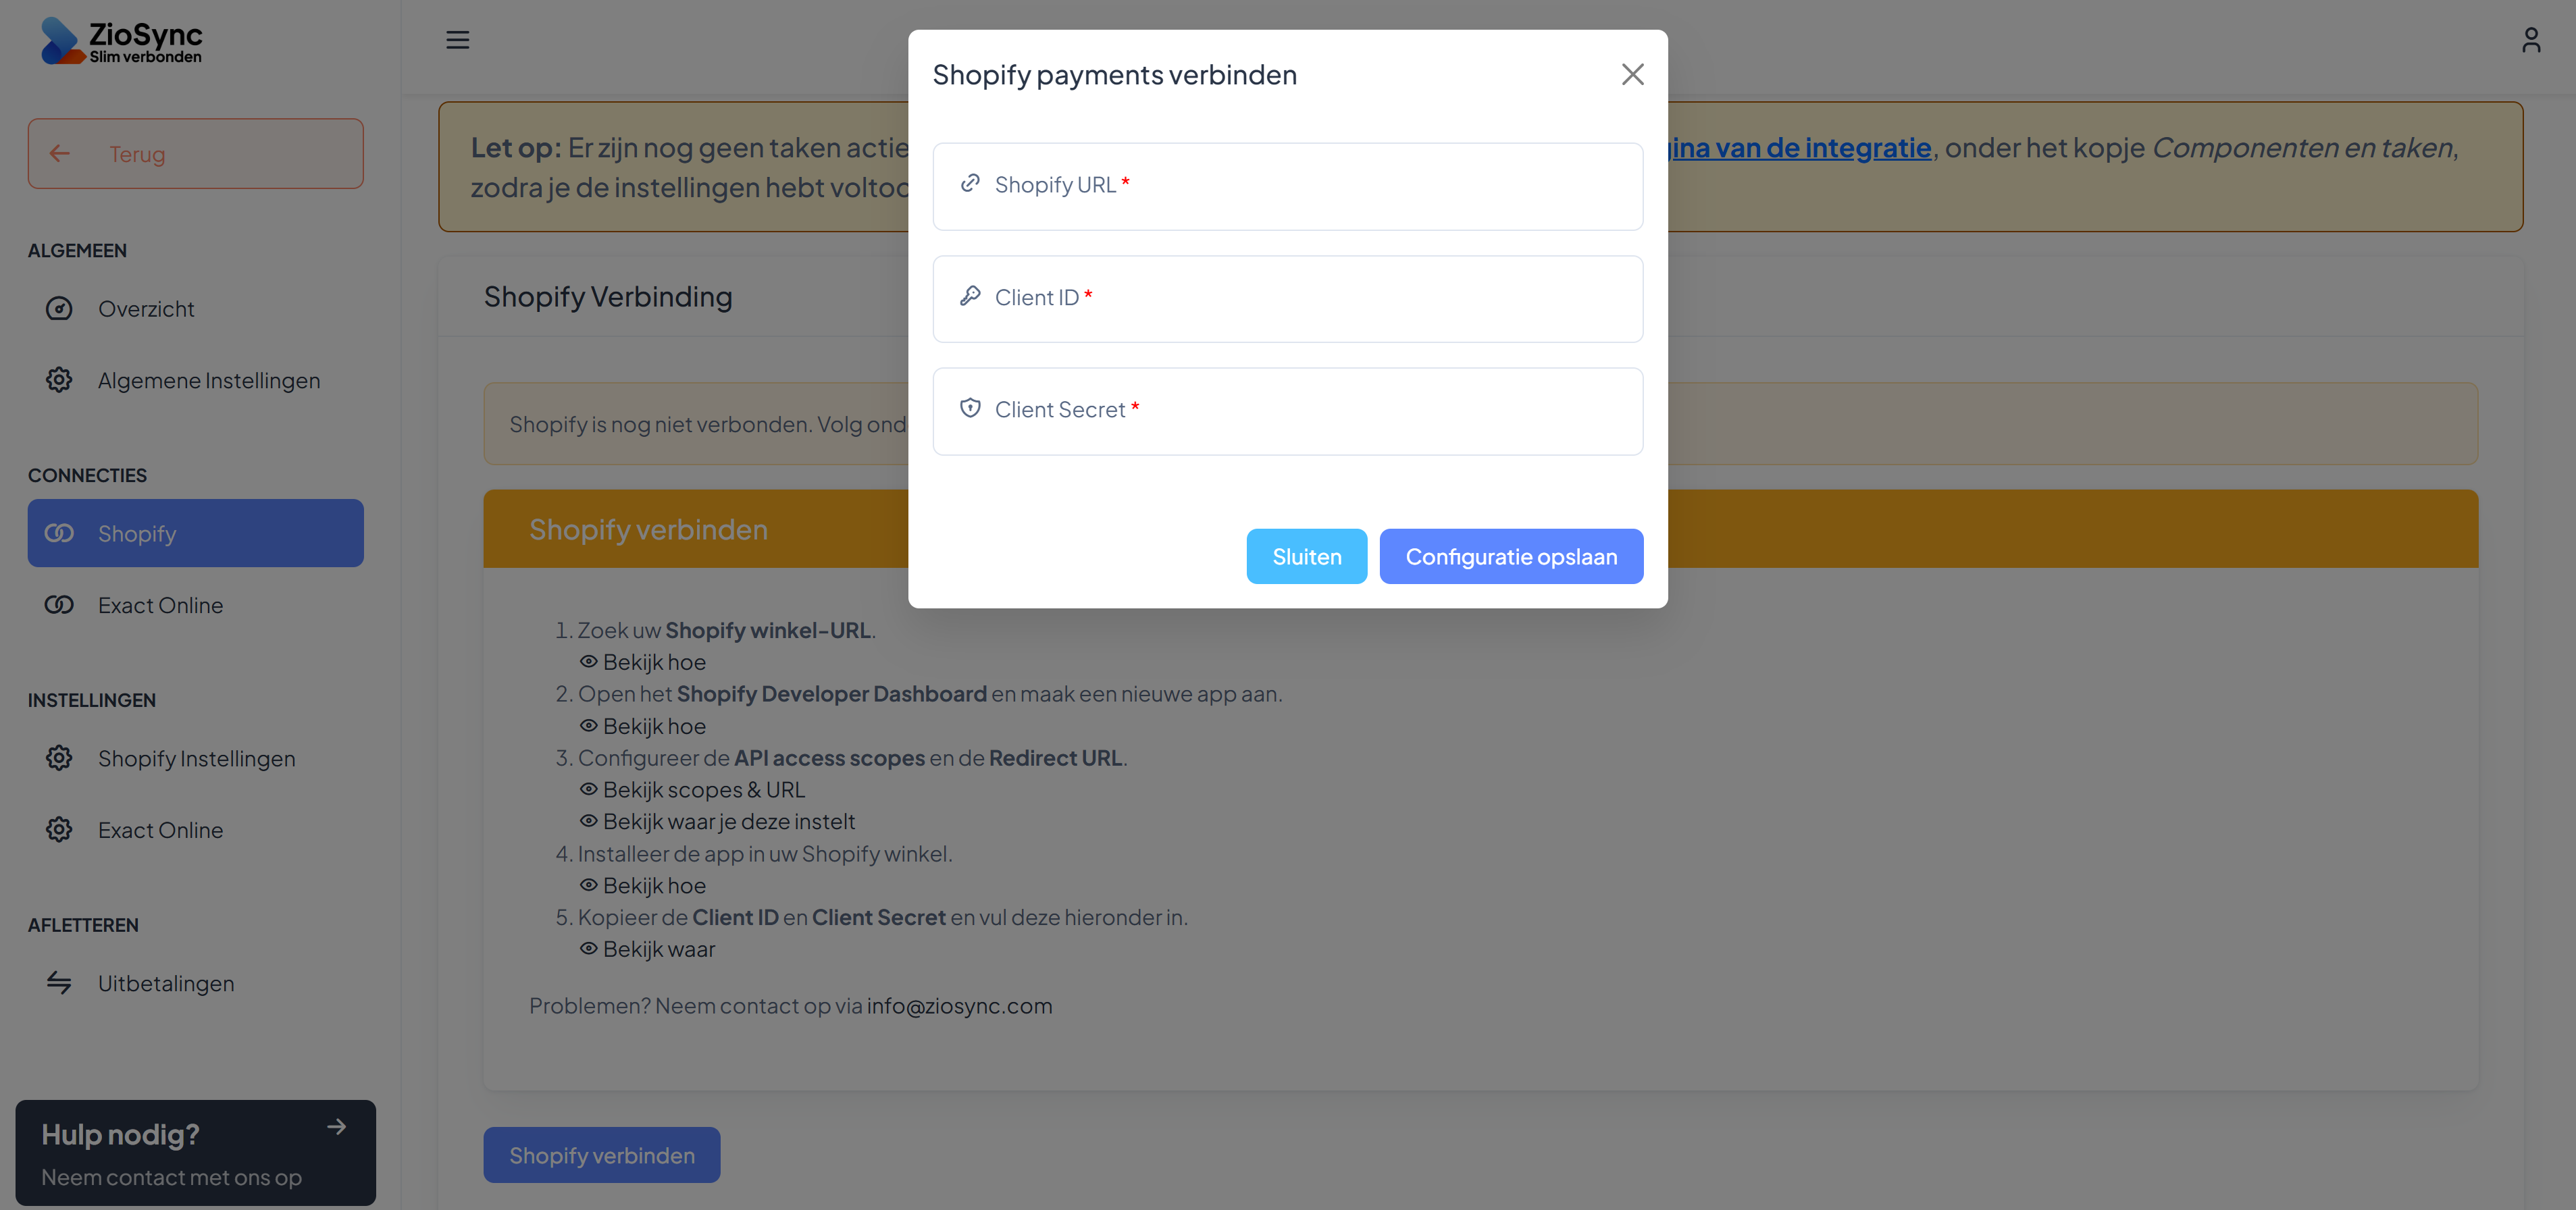Open the info@ziosync.com email link

coord(959,1006)
